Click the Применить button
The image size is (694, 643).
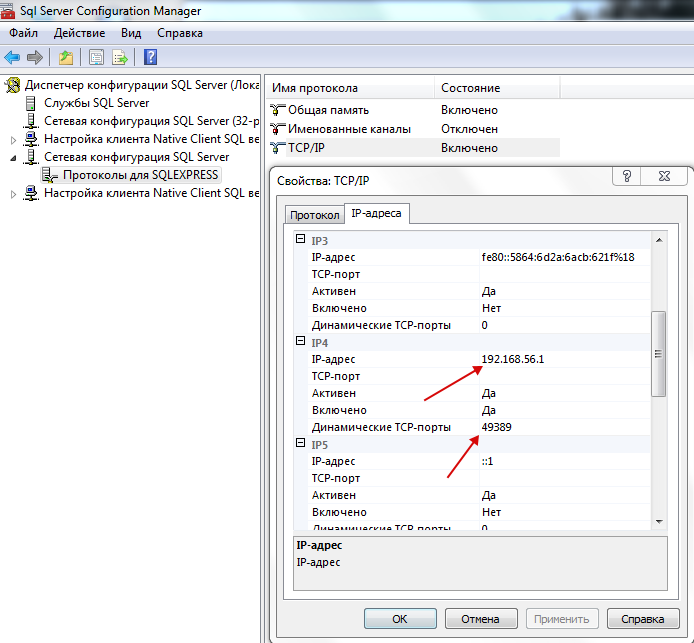[562, 618]
